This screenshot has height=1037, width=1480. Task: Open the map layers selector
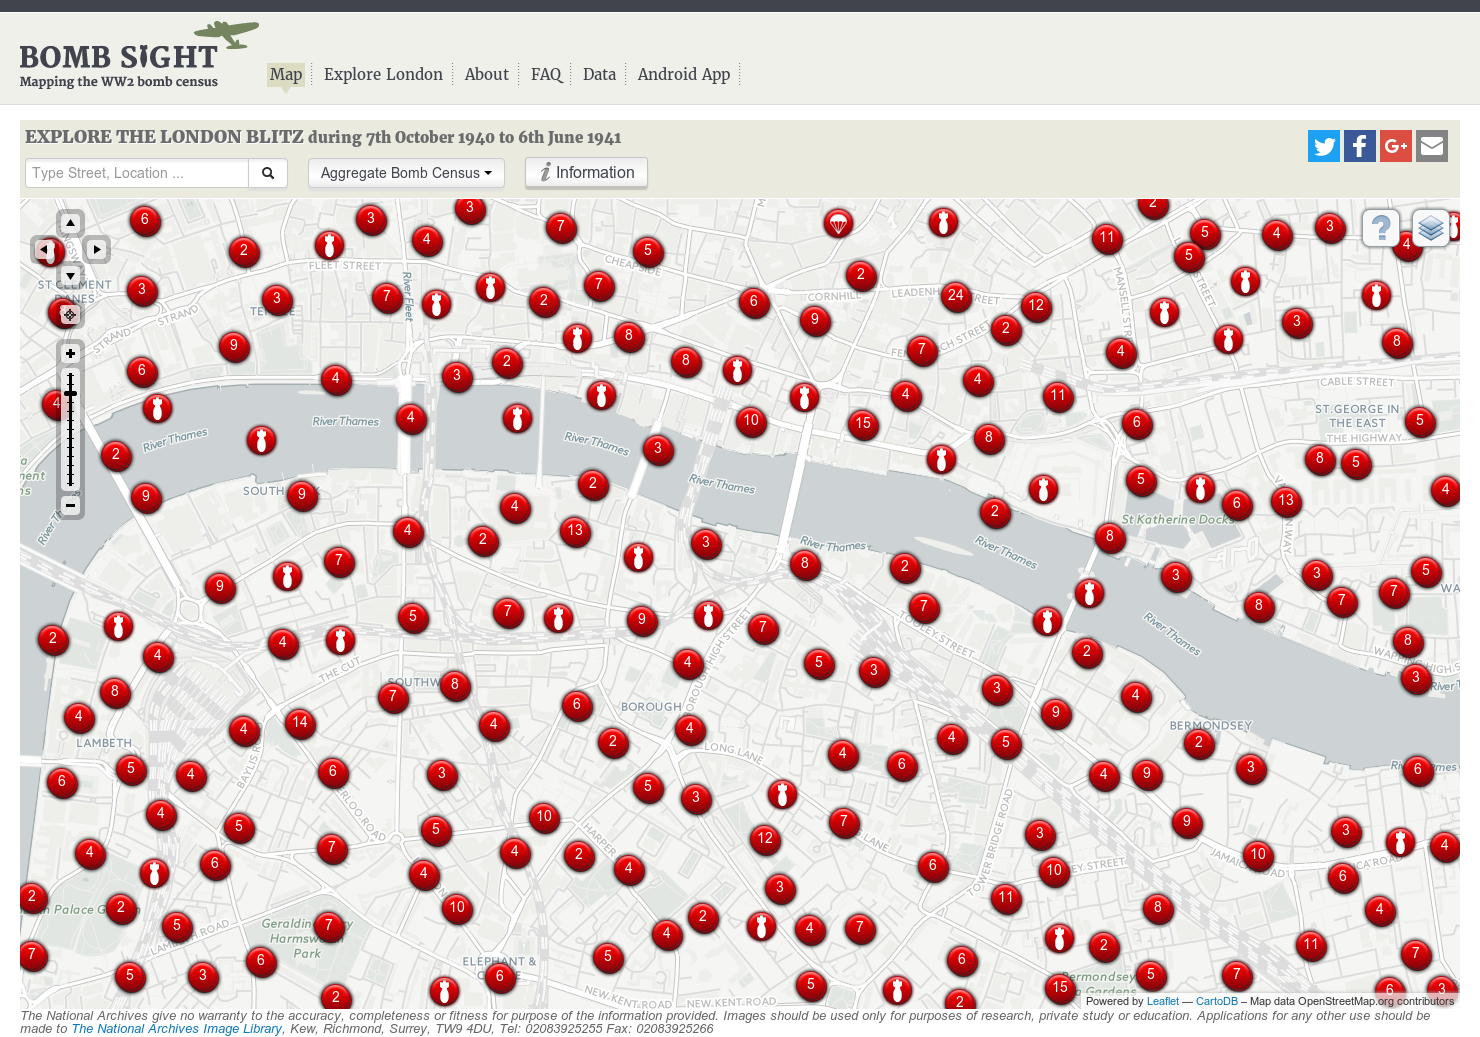click(x=1430, y=228)
